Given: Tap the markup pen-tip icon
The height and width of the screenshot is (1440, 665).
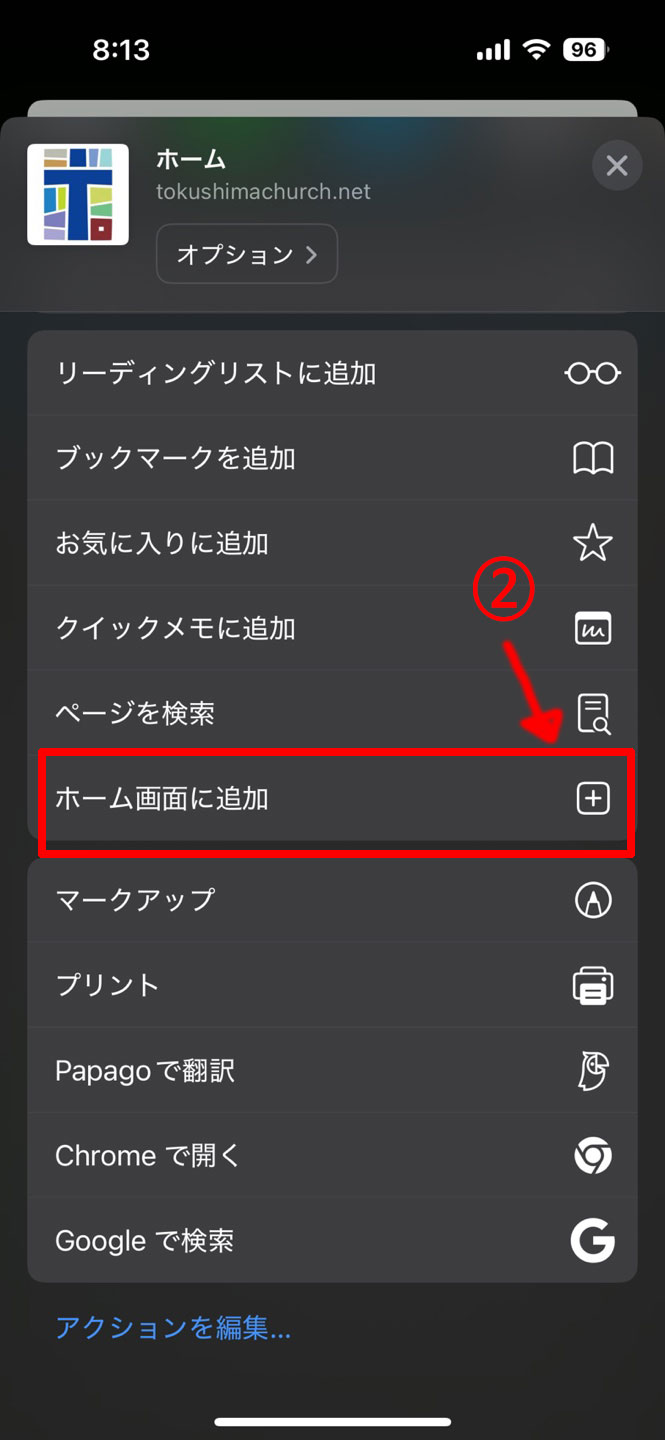Looking at the screenshot, I should [x=593, y=900].
